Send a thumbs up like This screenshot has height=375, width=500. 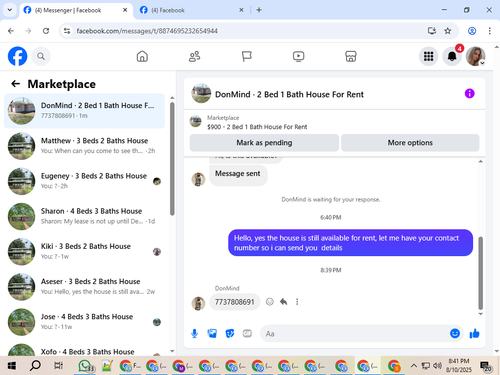coord(474,333)
